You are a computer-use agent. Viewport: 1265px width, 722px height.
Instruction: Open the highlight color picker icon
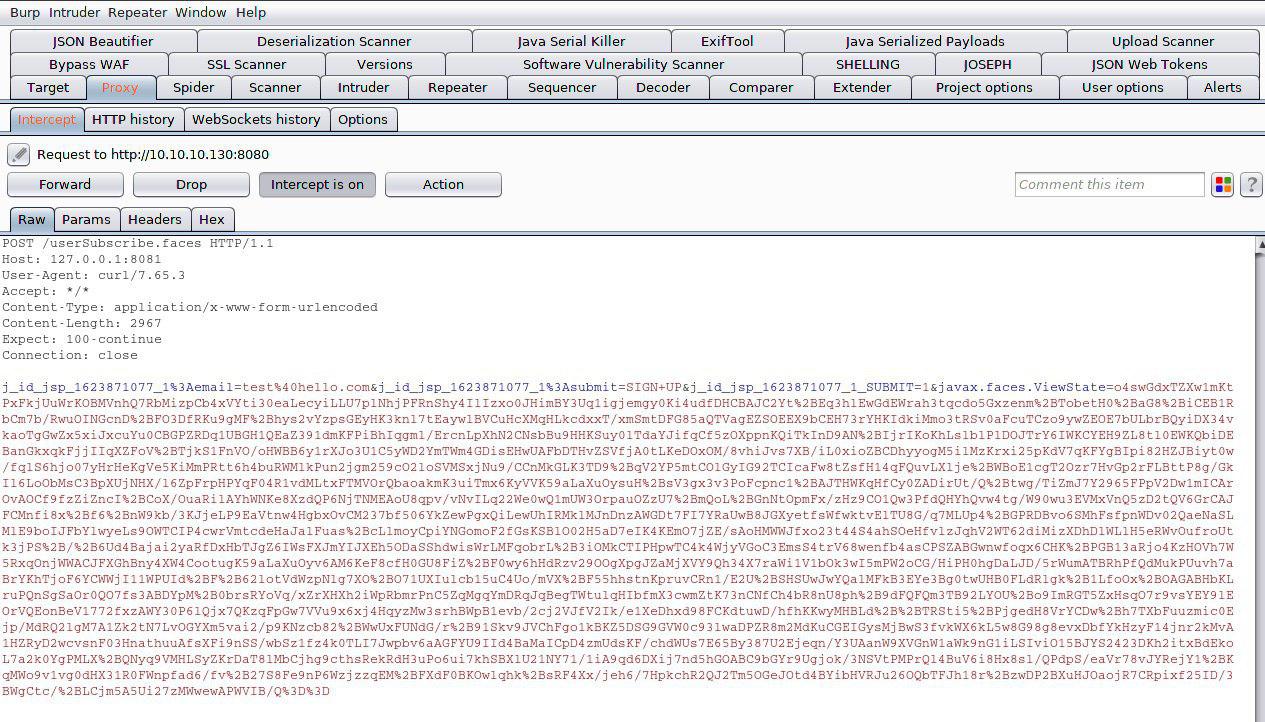1222,184
